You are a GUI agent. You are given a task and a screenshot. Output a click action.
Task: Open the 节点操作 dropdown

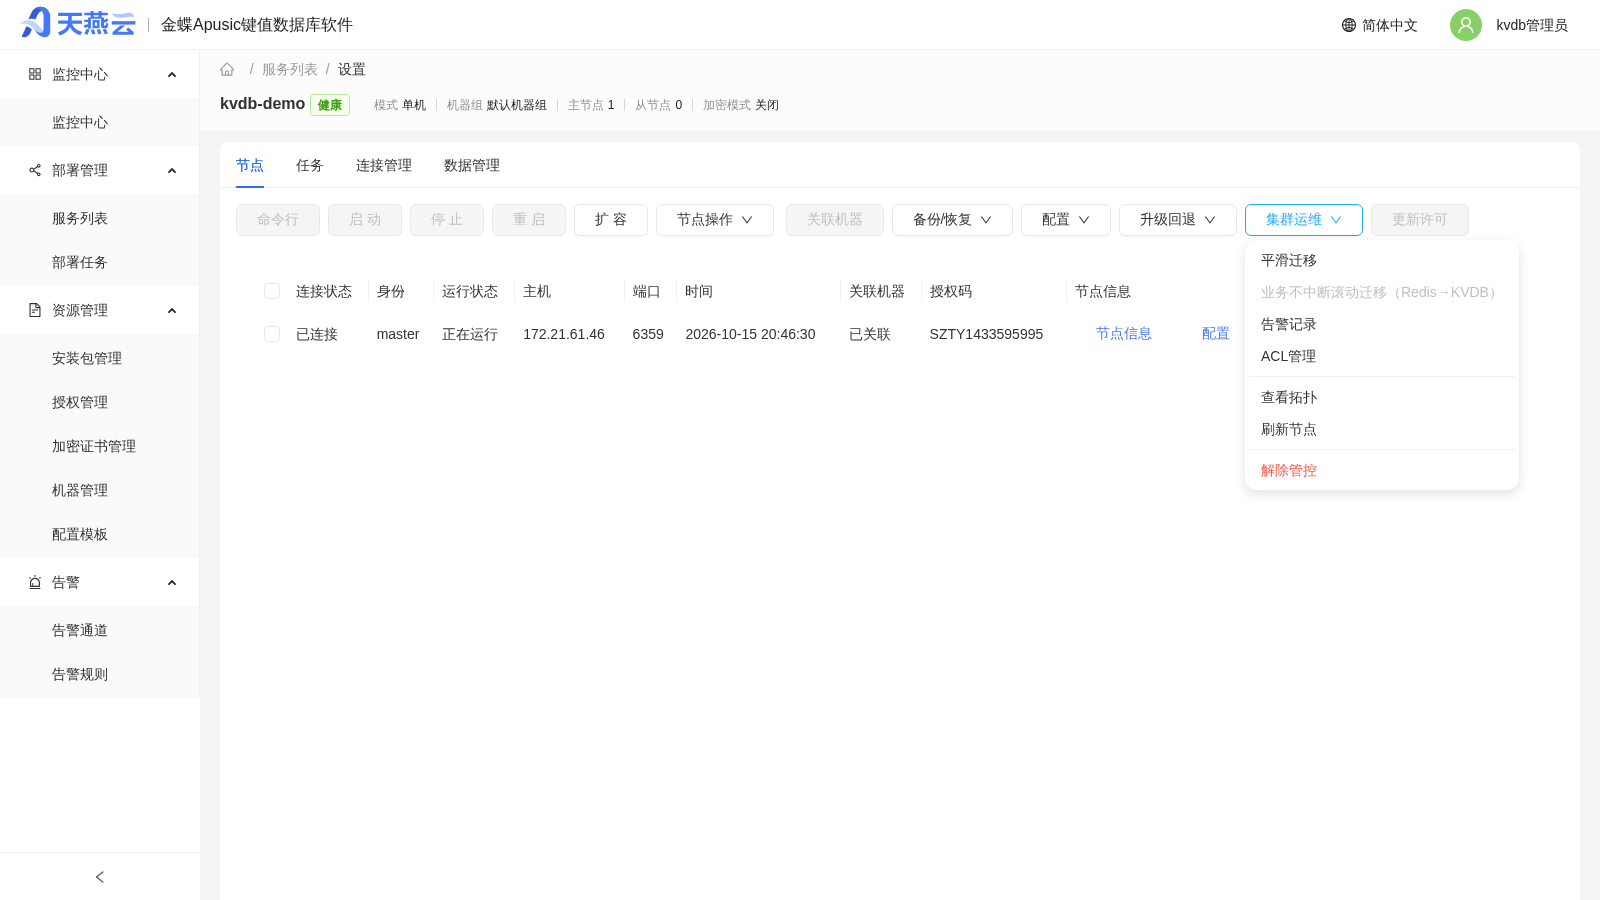coord(715,220)
